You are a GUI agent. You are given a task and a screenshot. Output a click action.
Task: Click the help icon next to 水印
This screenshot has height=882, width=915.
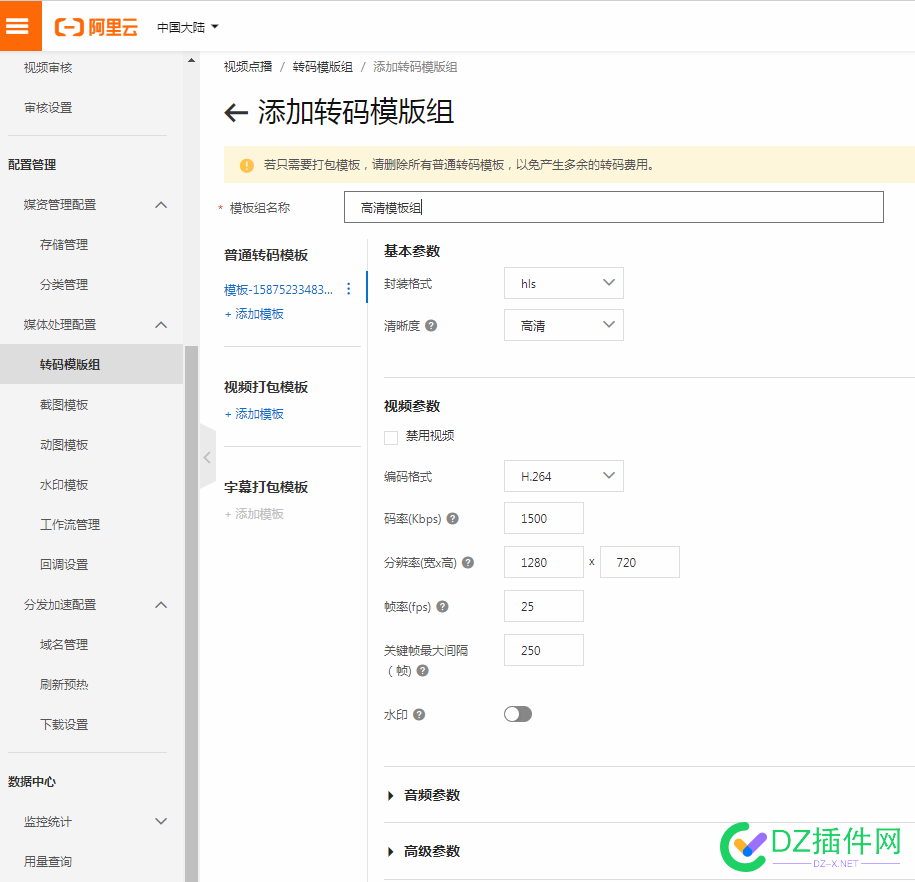419,714
